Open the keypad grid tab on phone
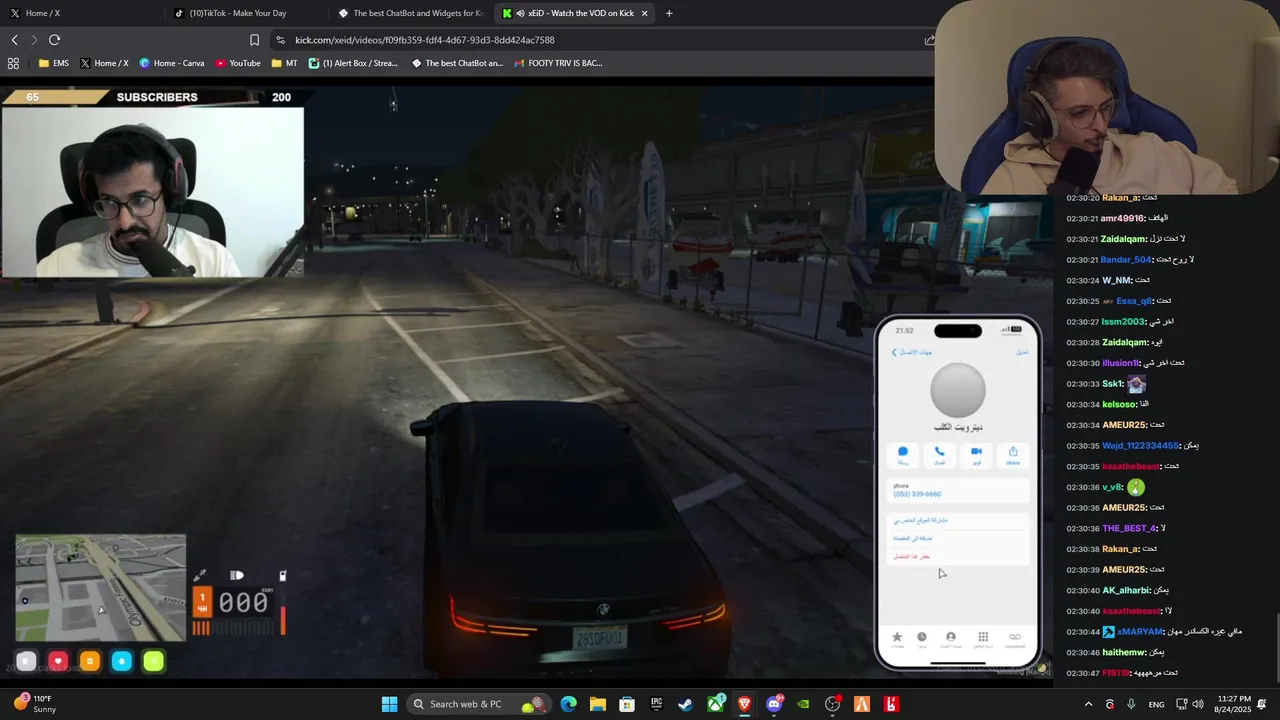 click(x=983, y=638)
